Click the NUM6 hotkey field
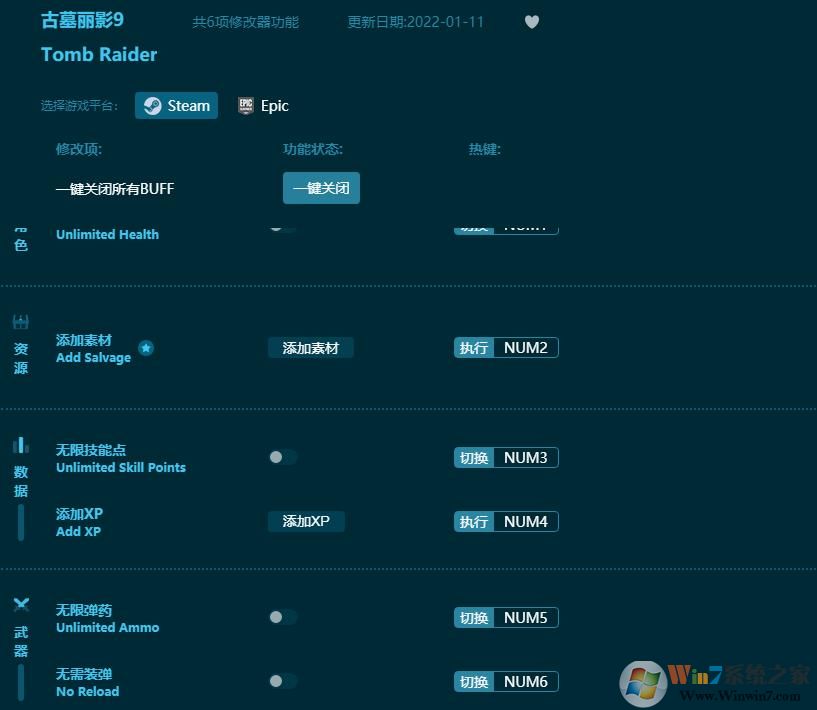817x710 pixels. pos(526,681)
